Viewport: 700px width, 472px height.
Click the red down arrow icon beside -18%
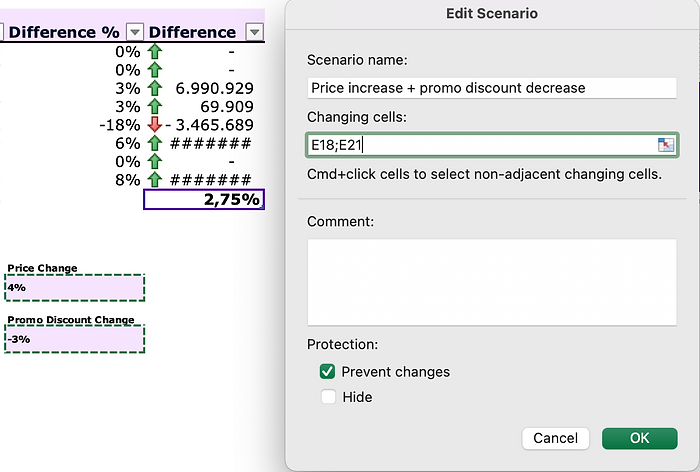coord(154,125)
